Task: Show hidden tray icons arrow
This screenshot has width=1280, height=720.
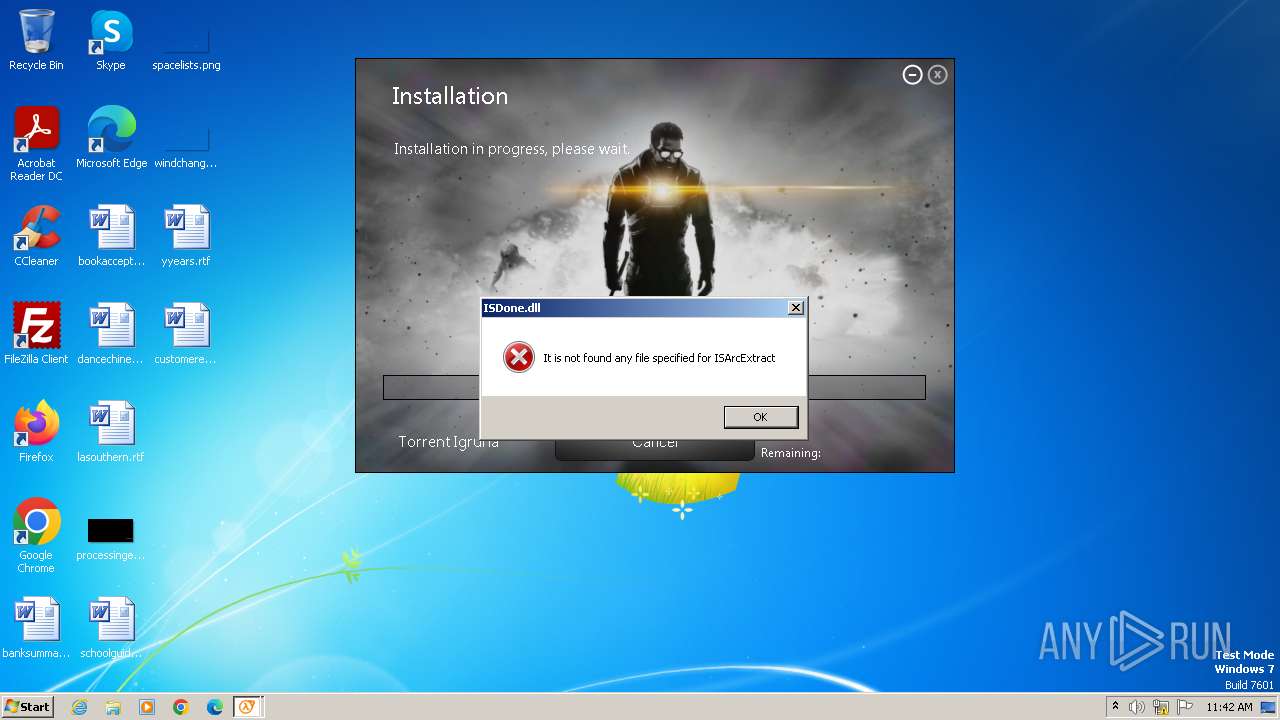Action: [1115, 706]
